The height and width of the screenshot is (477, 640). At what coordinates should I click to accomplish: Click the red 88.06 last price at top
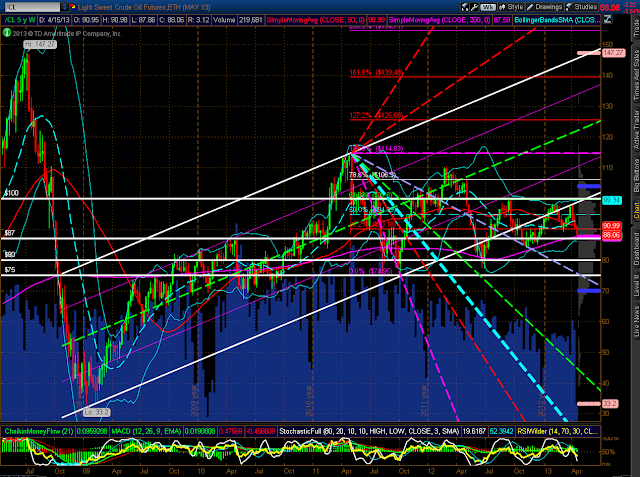tap(610, 8)
